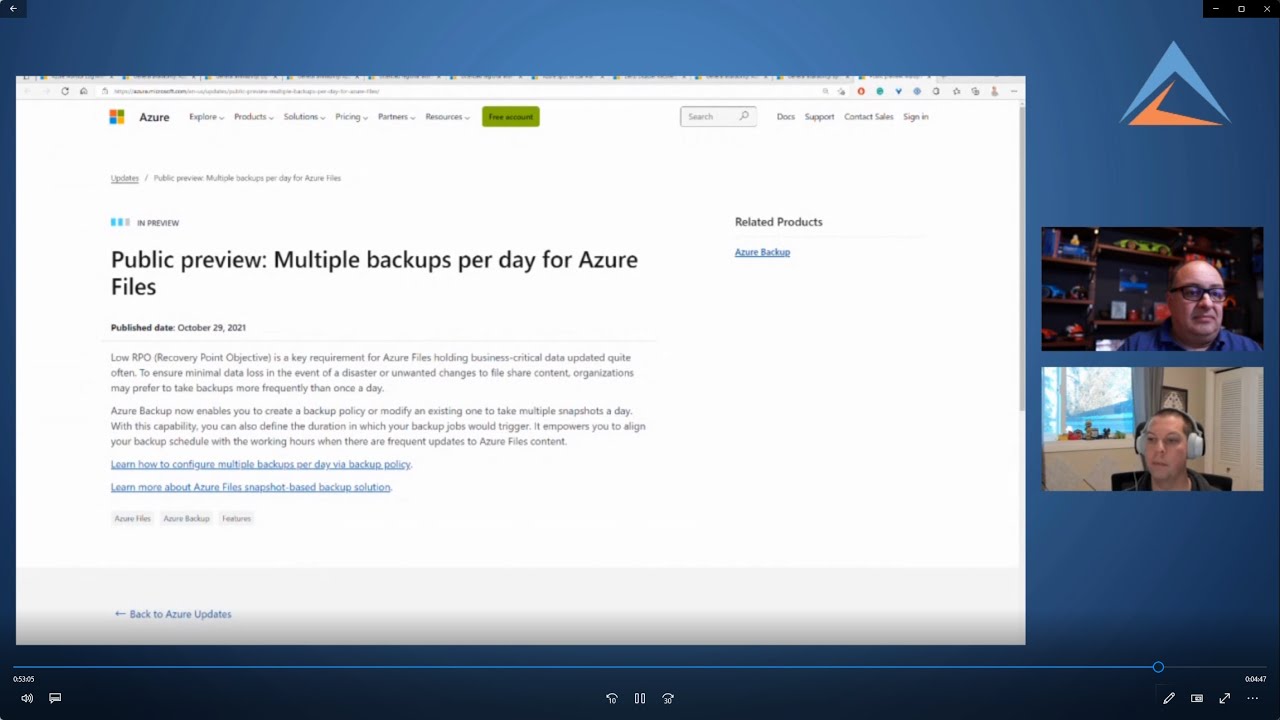
Task: Click the Free account button
Action: [x=510, y=117]
